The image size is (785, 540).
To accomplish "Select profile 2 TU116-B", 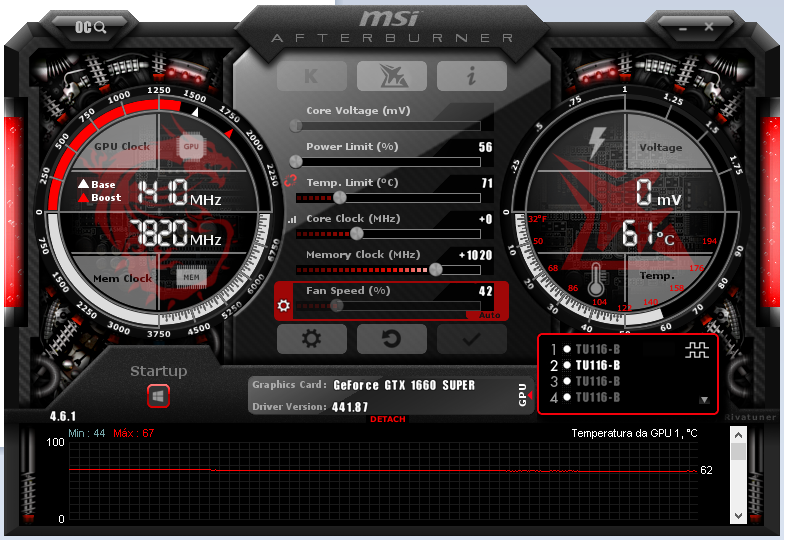I will 585,365.
